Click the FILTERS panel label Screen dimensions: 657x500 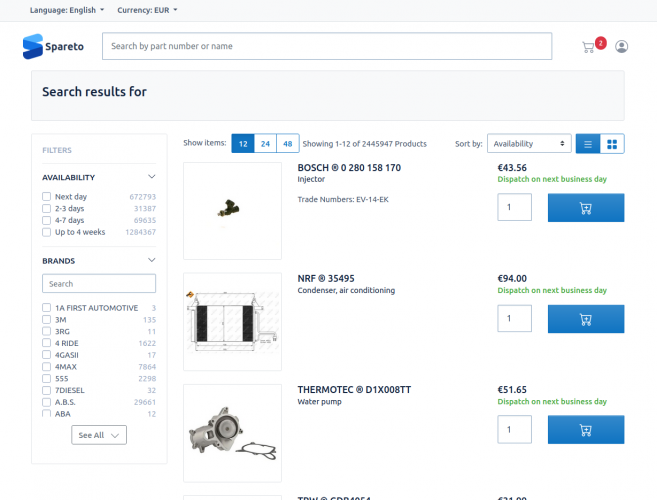click(x=57, y=150)
